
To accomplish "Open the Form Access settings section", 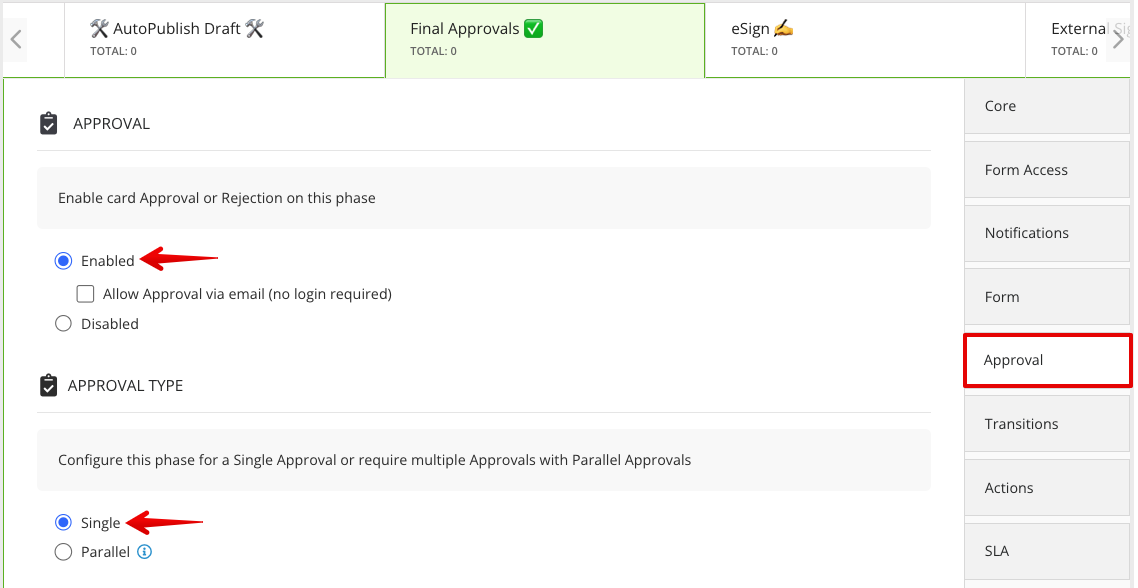I will (x=1047, y=169).
